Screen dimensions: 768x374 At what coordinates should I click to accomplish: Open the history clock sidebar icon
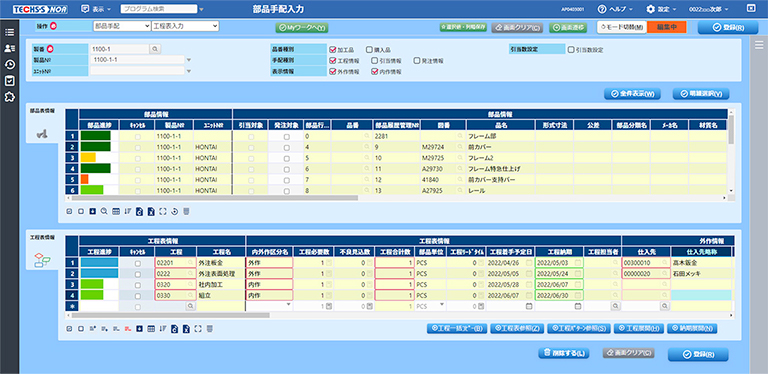[x=9, y=65]
